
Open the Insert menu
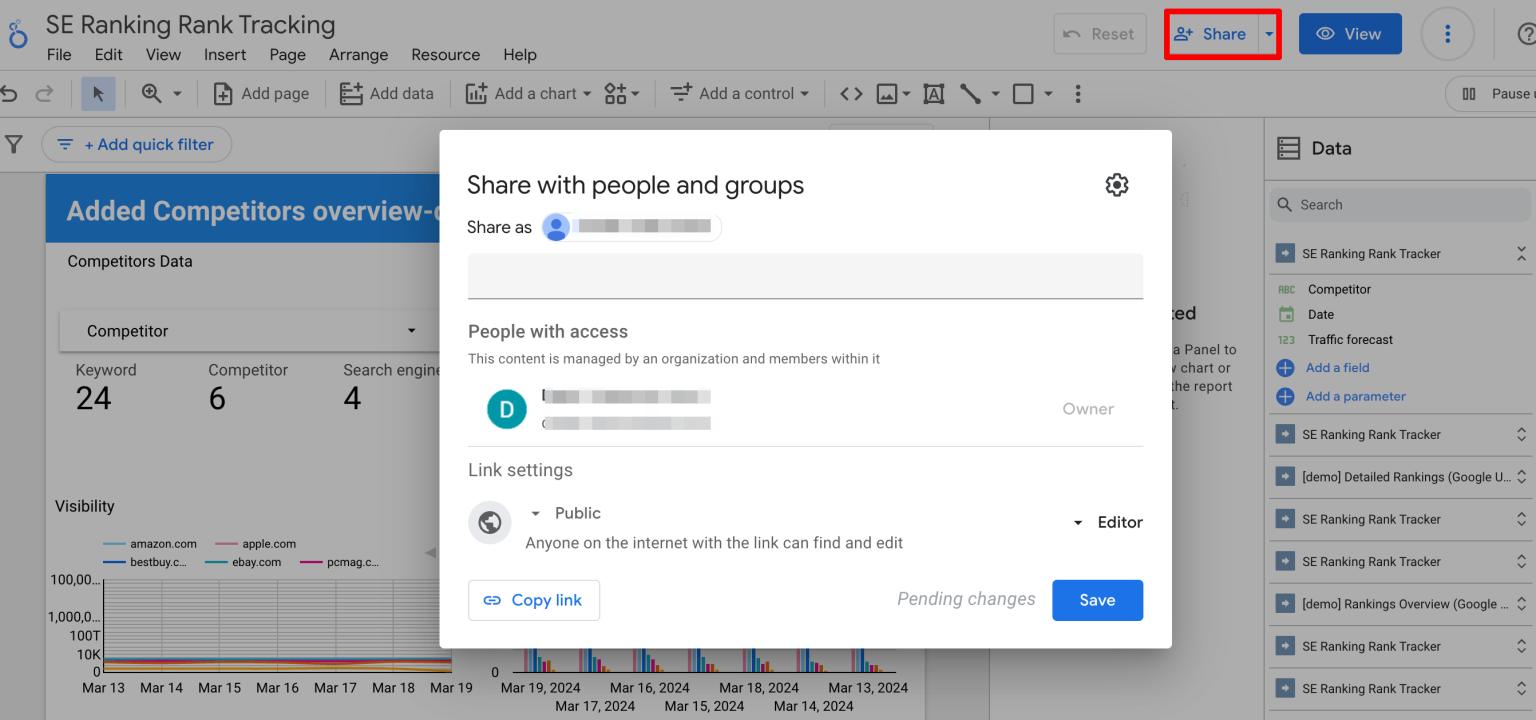click(224, 55)
